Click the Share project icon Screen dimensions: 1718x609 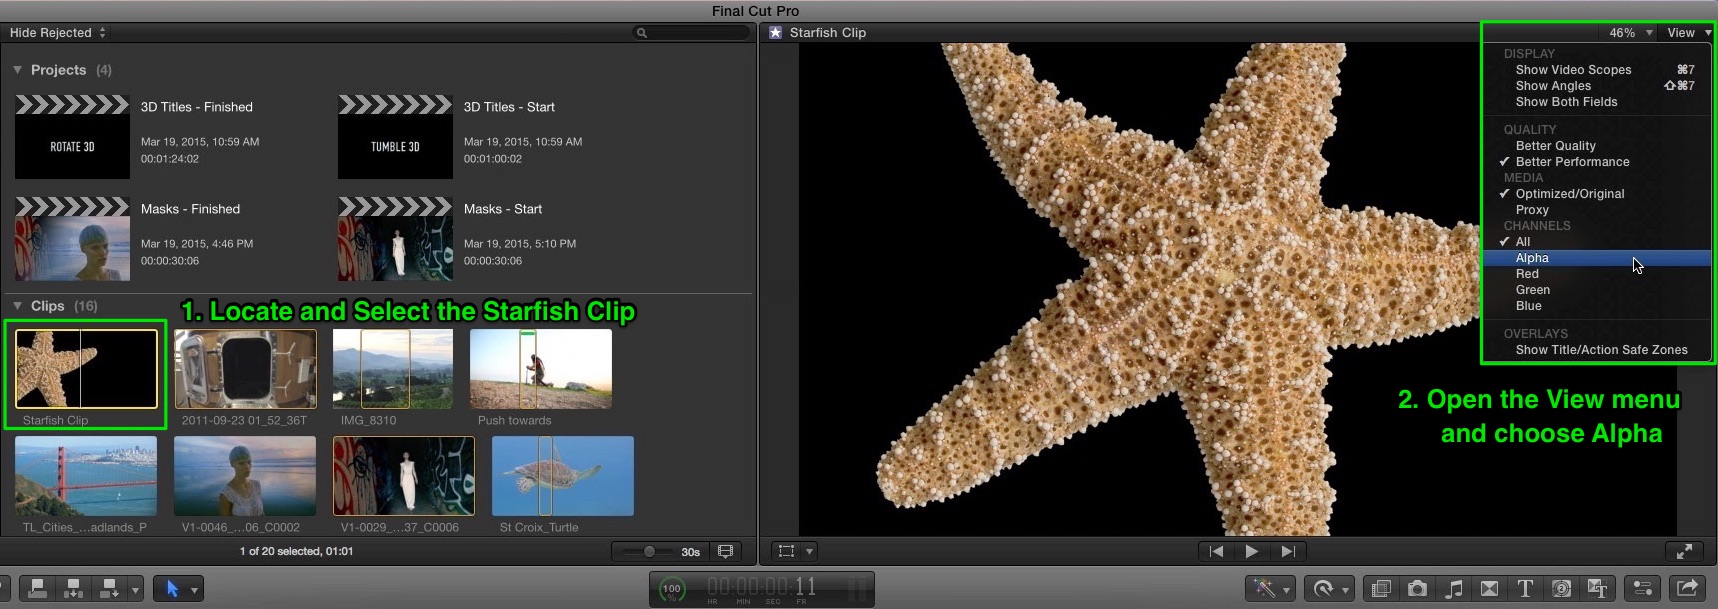1687,588
